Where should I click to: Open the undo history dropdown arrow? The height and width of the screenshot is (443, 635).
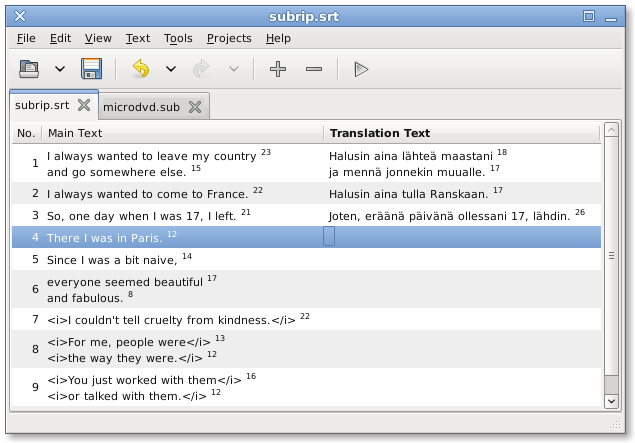[x=171, y=69]
